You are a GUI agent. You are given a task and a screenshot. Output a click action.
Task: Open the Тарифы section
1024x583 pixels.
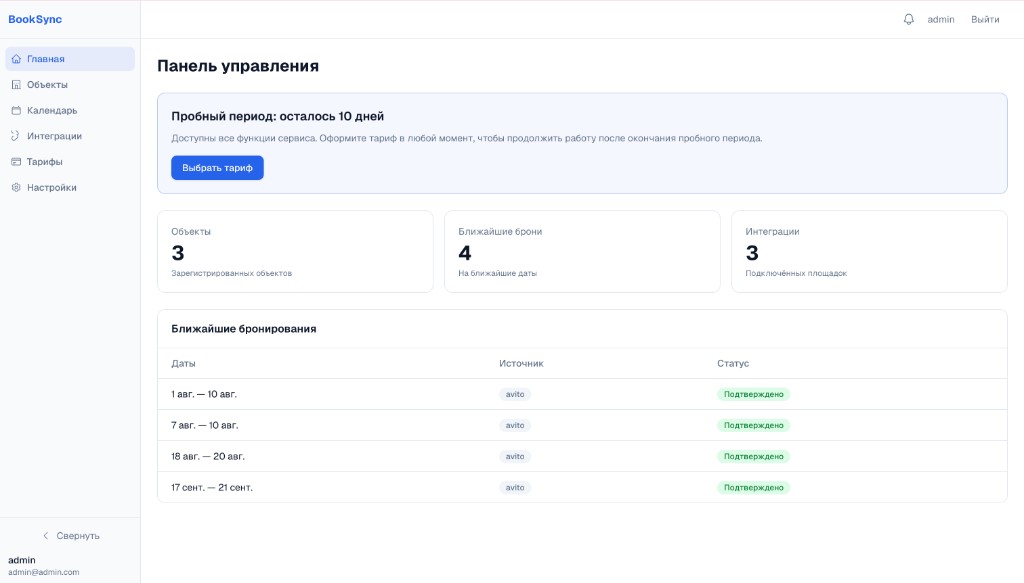[x=70, y=162]
